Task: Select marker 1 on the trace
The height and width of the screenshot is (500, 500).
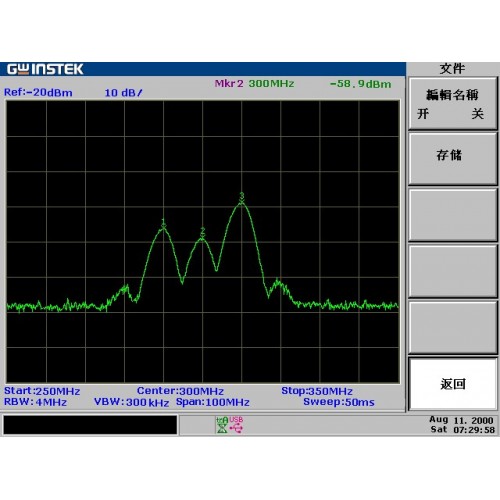Action: click(x=163, y=224)
